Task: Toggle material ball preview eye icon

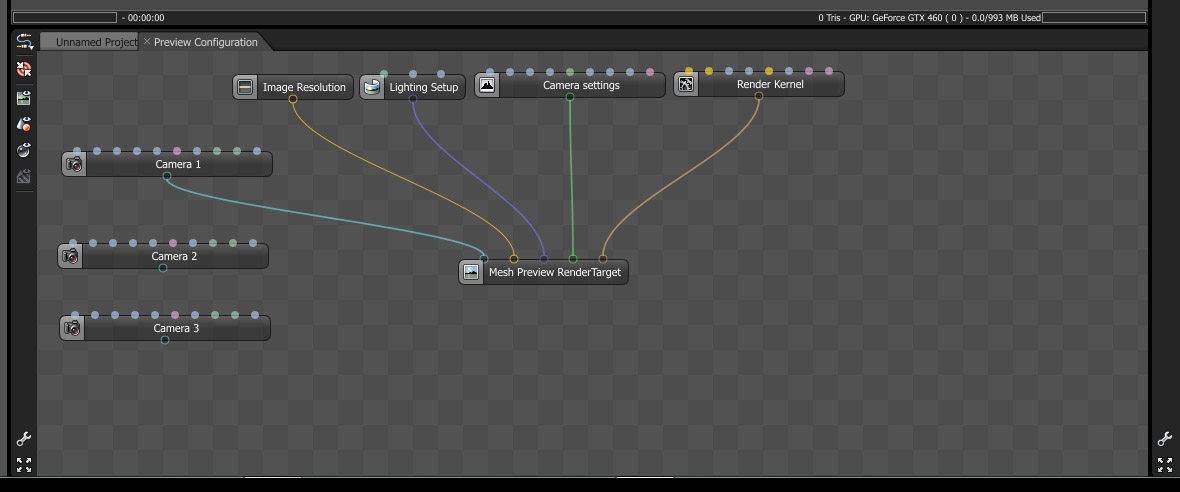Action: click(24, 150)
